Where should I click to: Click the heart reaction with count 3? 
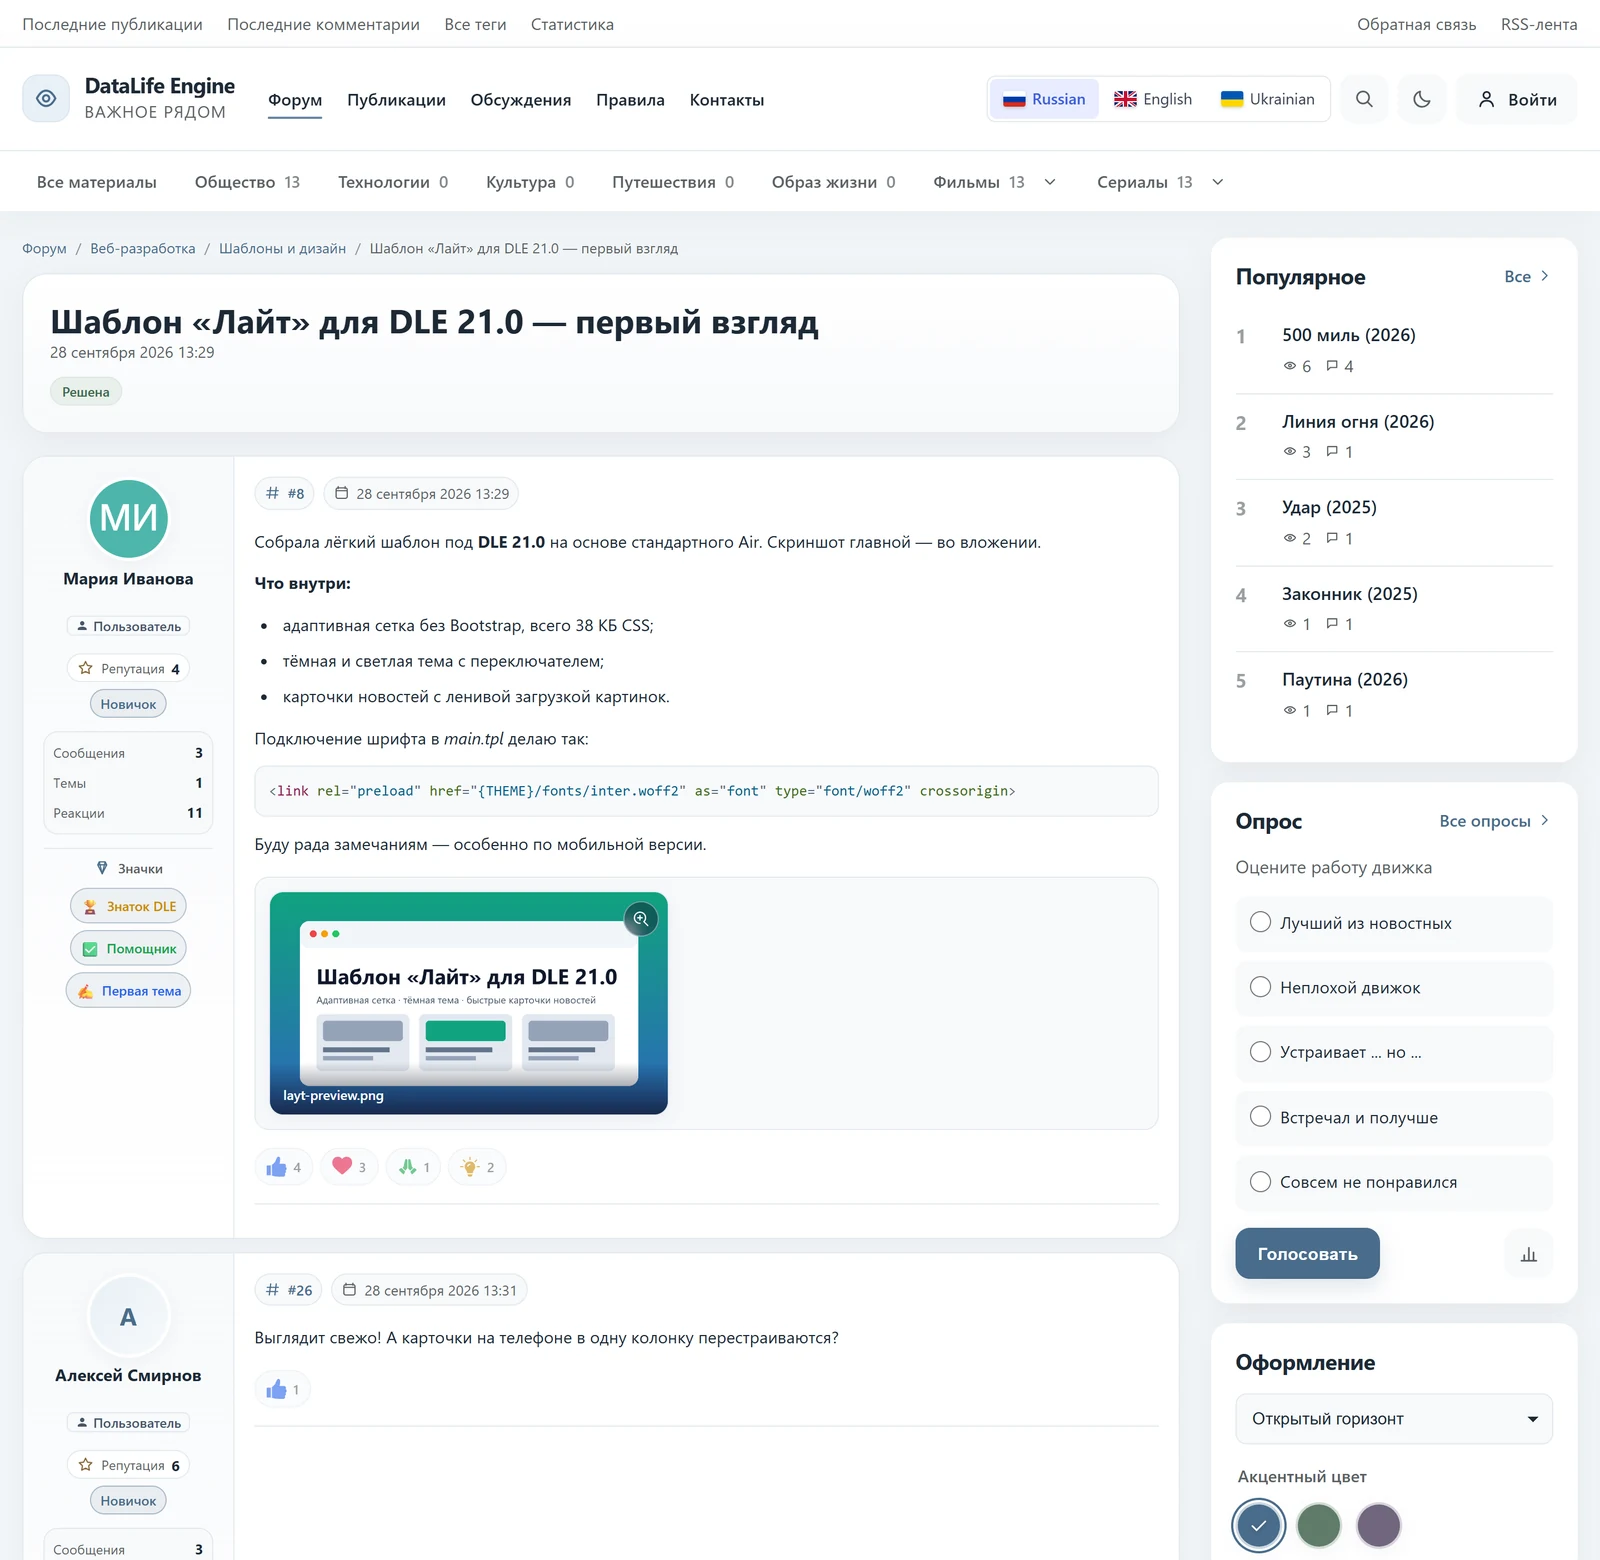point(349,1167)
